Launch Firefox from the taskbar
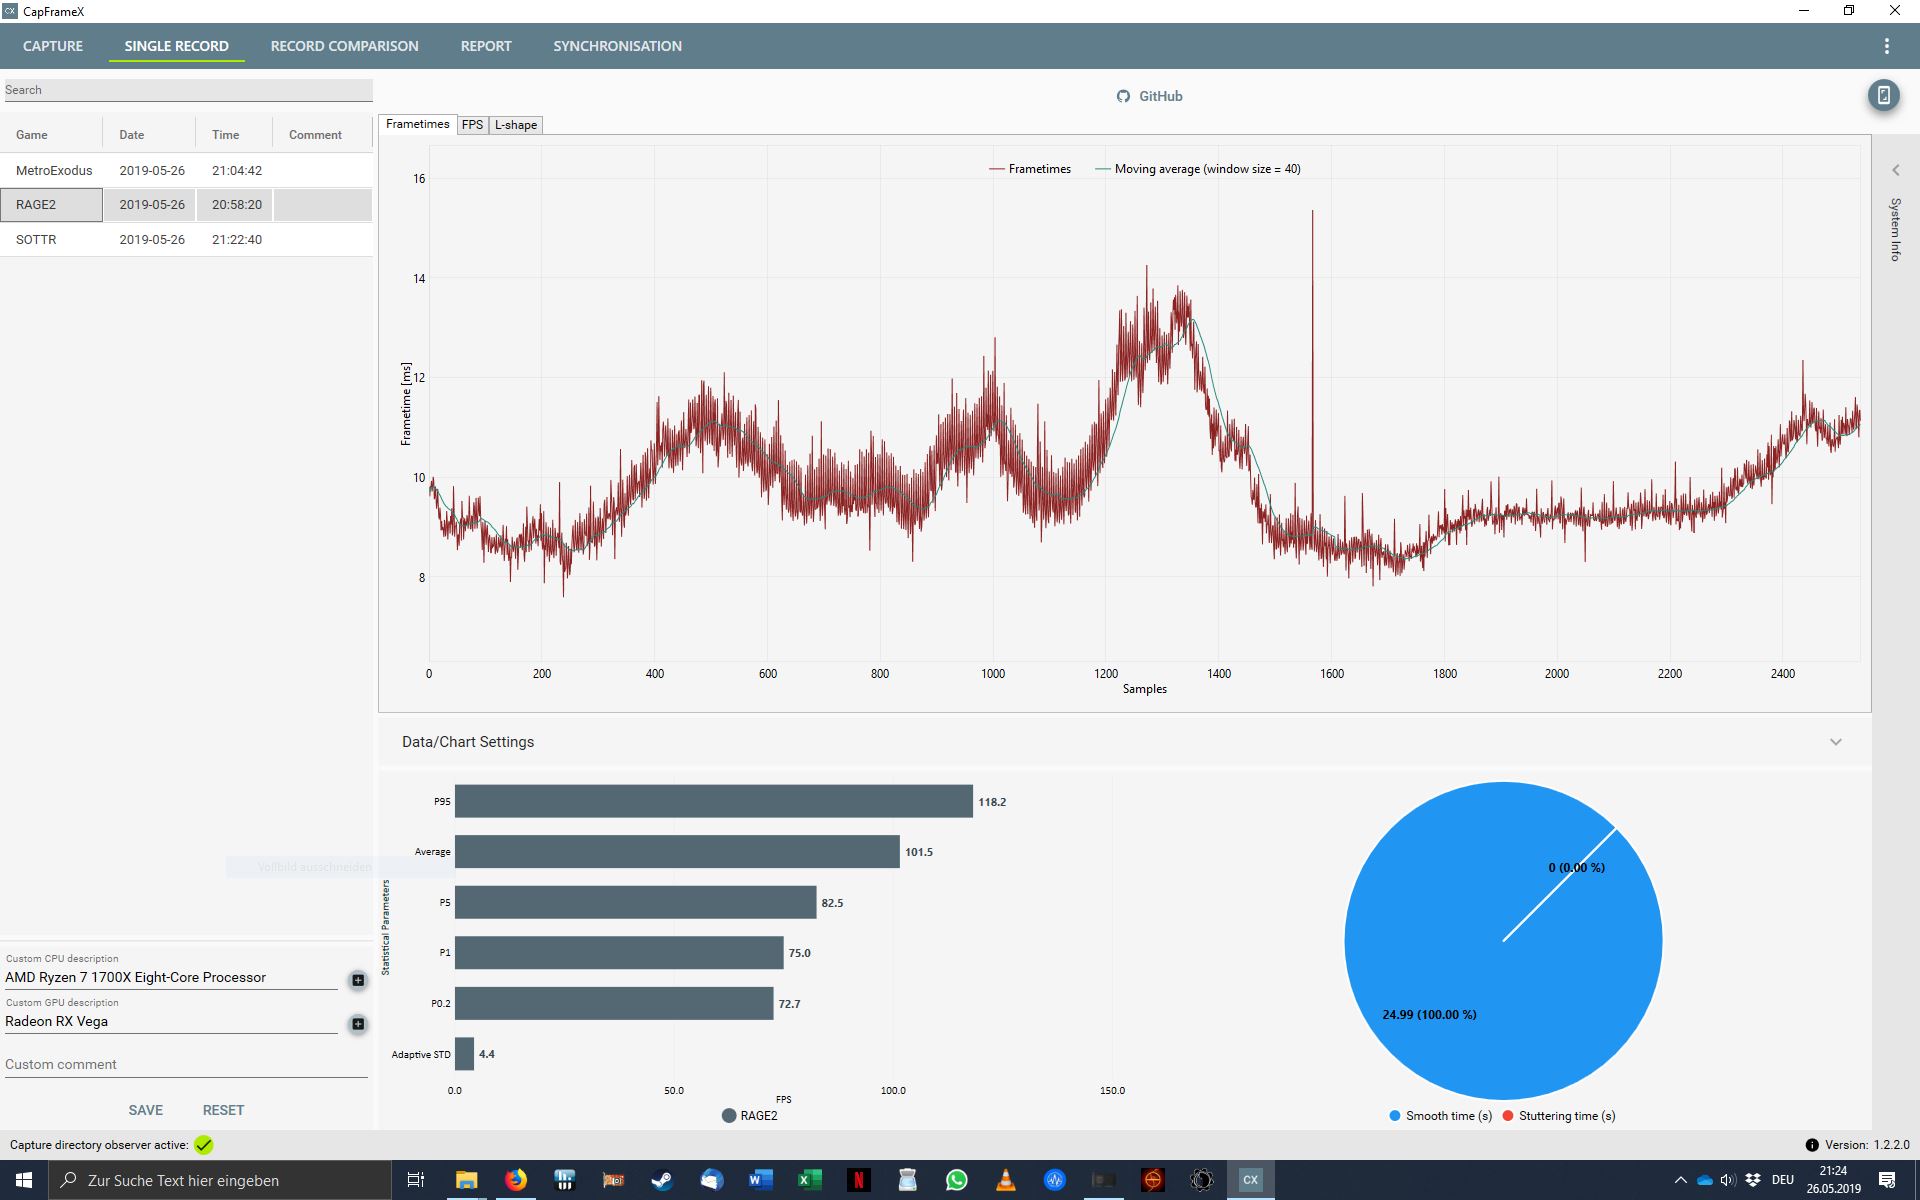The image size is (1920, 1200). pyautogui.click(x=515, y=1180)
